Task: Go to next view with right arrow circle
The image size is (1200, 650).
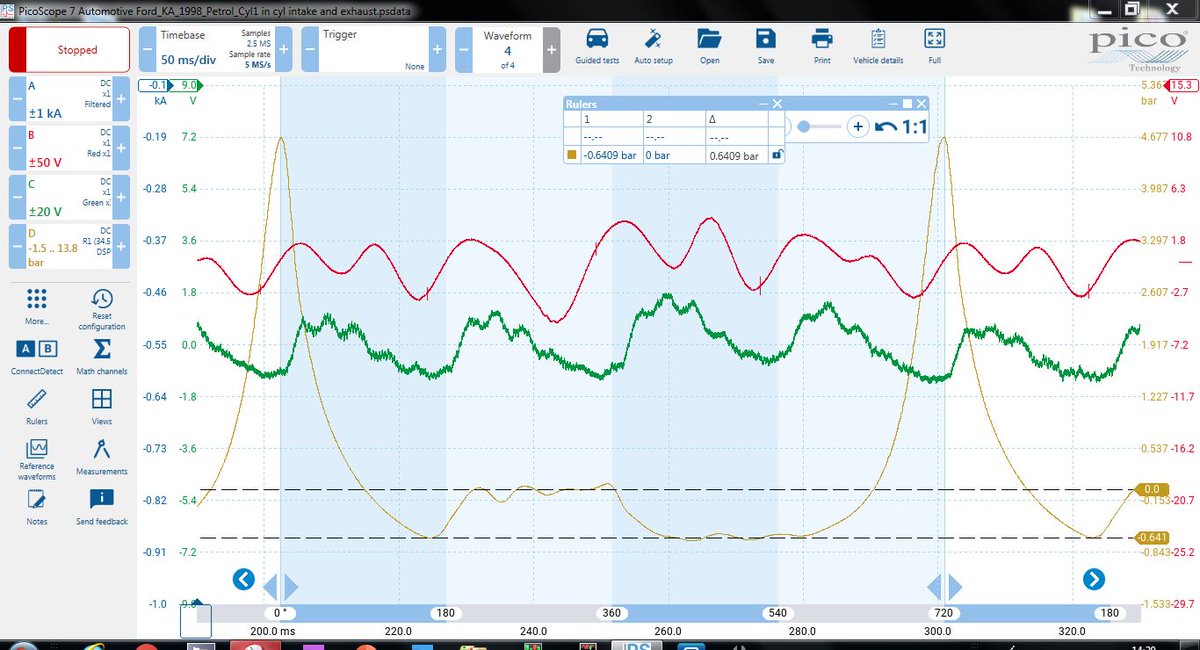Action: point(1093,579)
